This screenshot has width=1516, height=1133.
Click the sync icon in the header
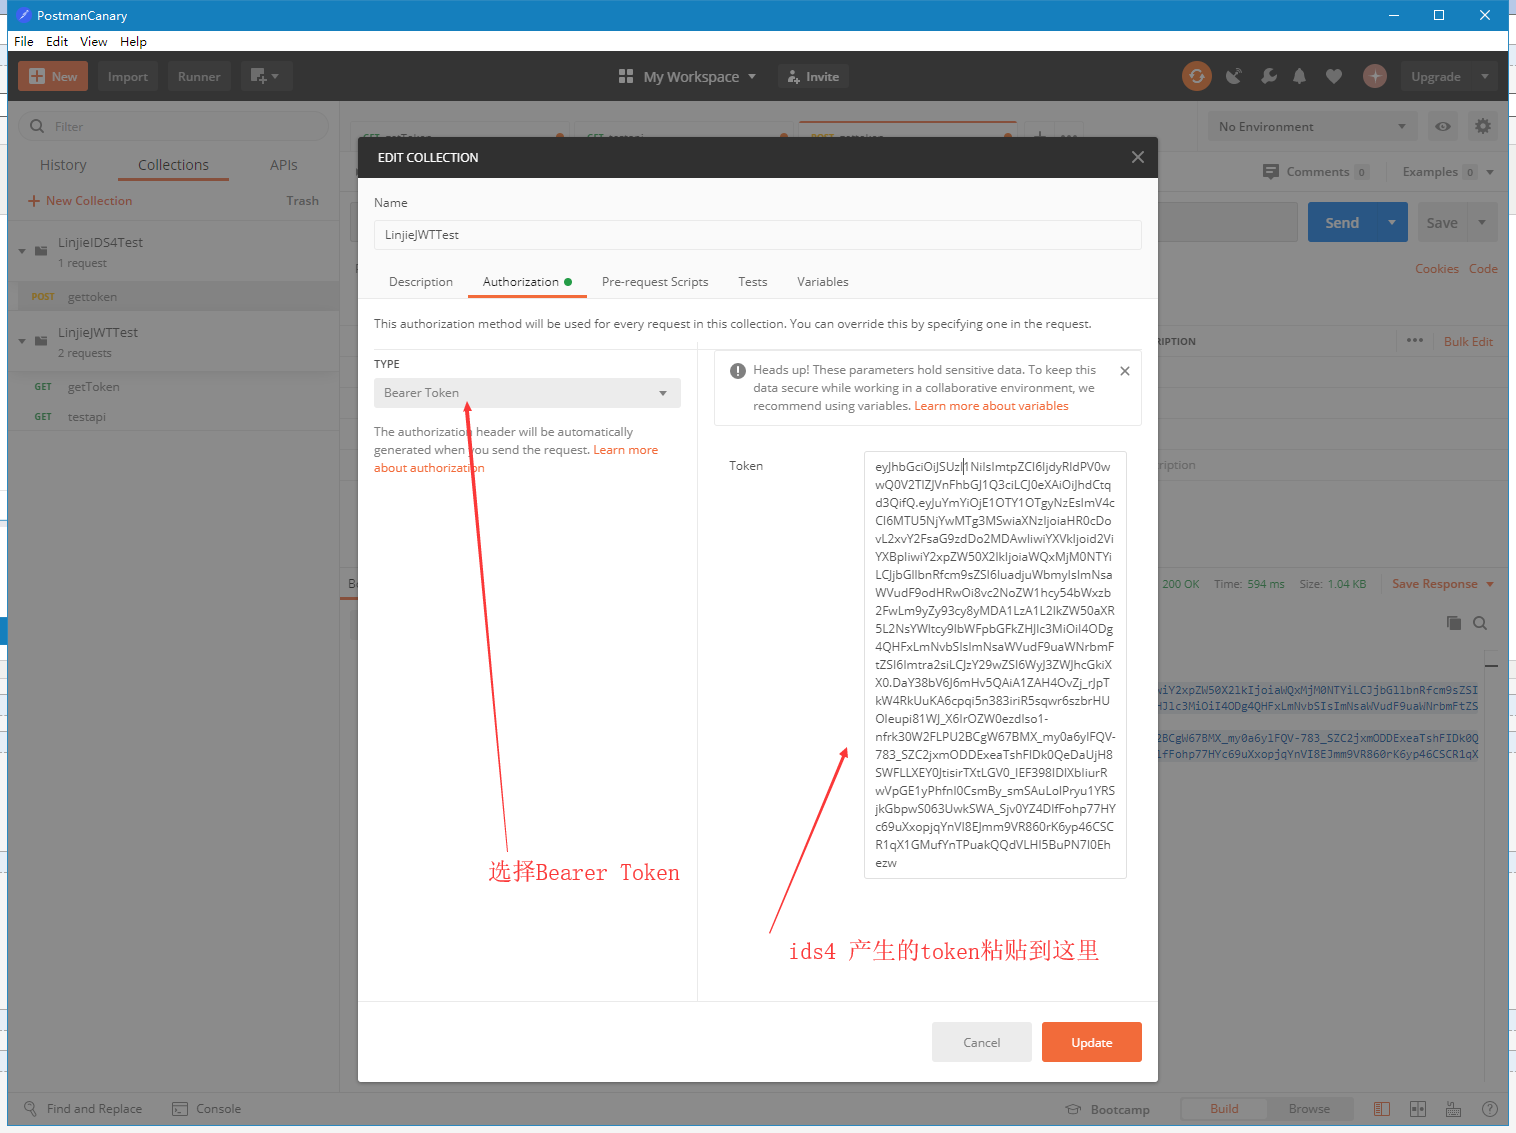click(x=1197, y=76)
